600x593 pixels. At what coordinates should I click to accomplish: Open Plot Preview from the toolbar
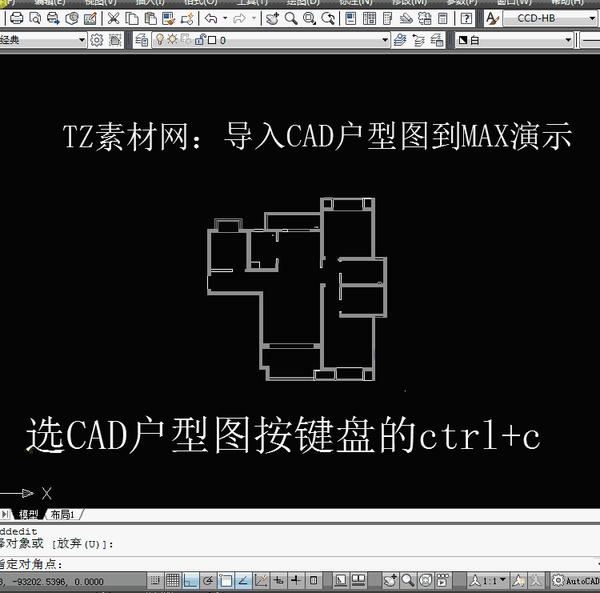(x=35, y=18)
